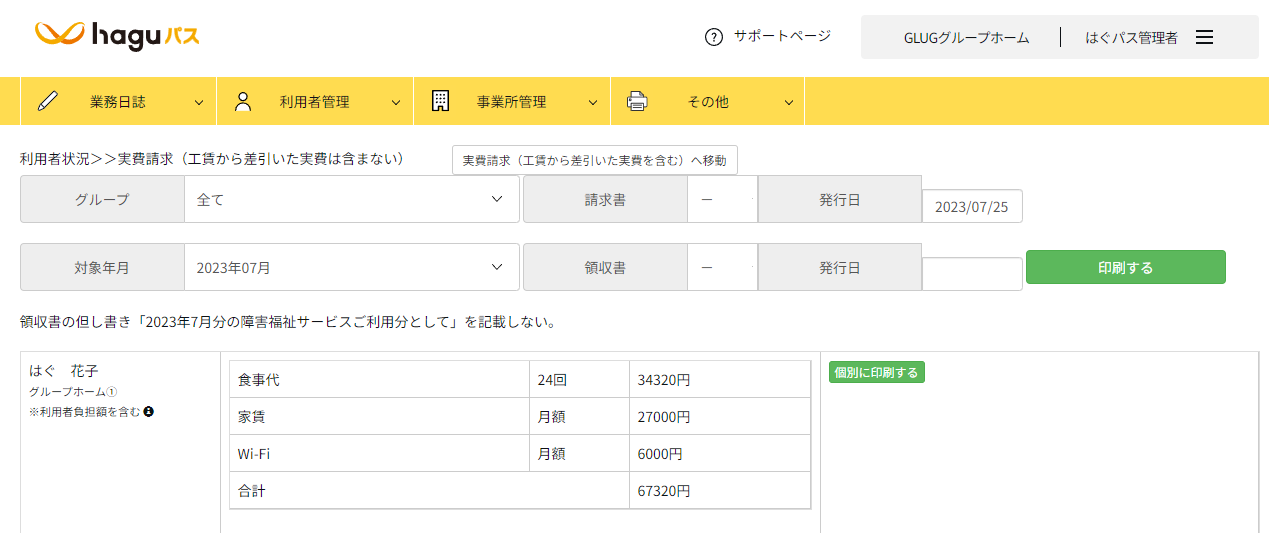
Task: Click the pencil icon for 業務日誌
Action: [47, 101]
